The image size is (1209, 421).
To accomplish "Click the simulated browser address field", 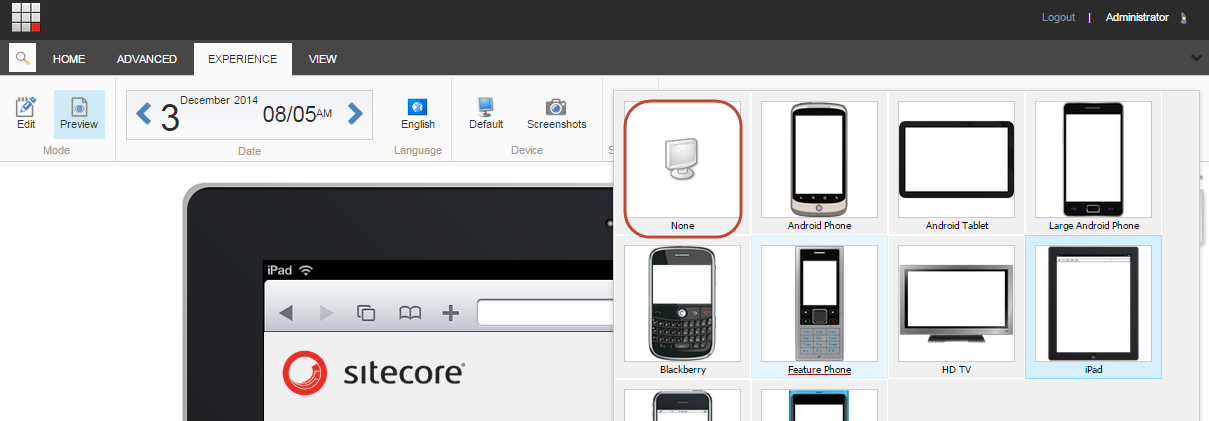I will [544, 313].
